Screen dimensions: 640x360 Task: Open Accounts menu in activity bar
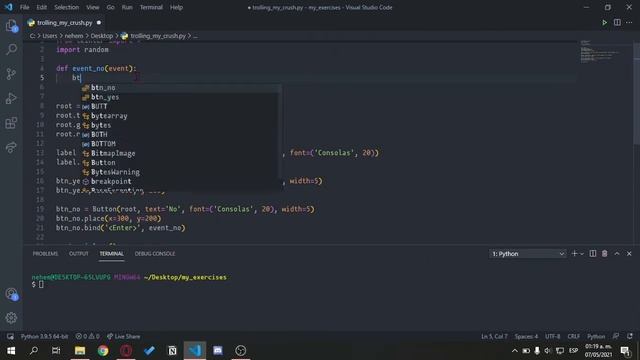point(11,294)
